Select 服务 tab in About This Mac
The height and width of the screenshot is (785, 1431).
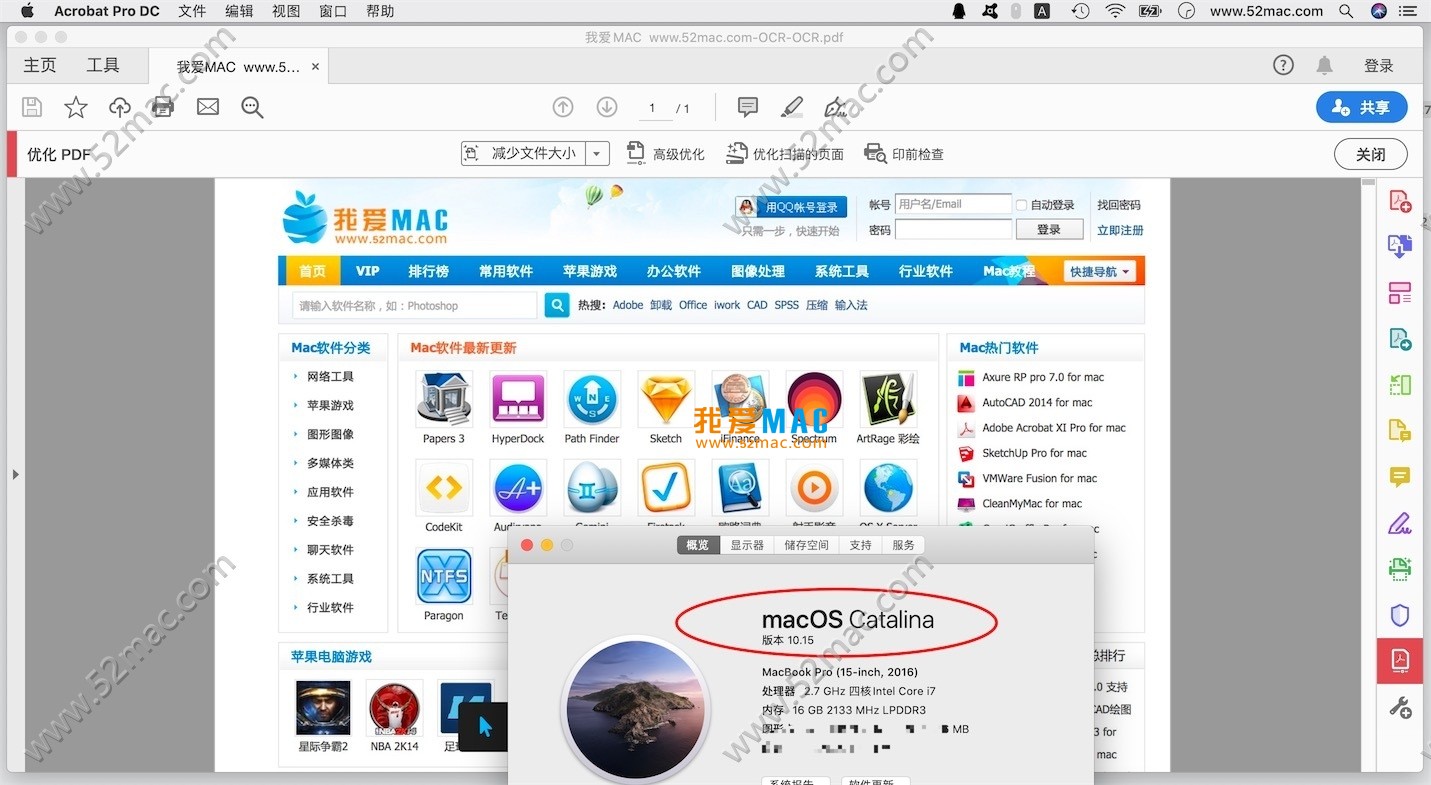903,545
